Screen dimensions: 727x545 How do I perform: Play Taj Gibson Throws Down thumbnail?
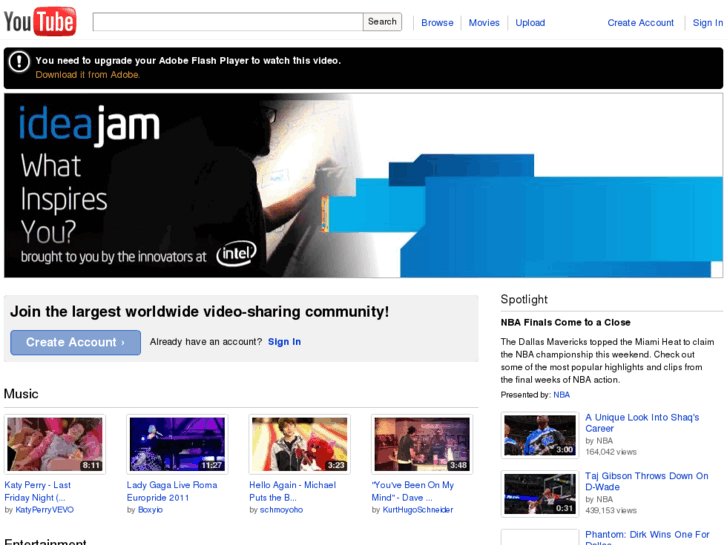[539, 494]
